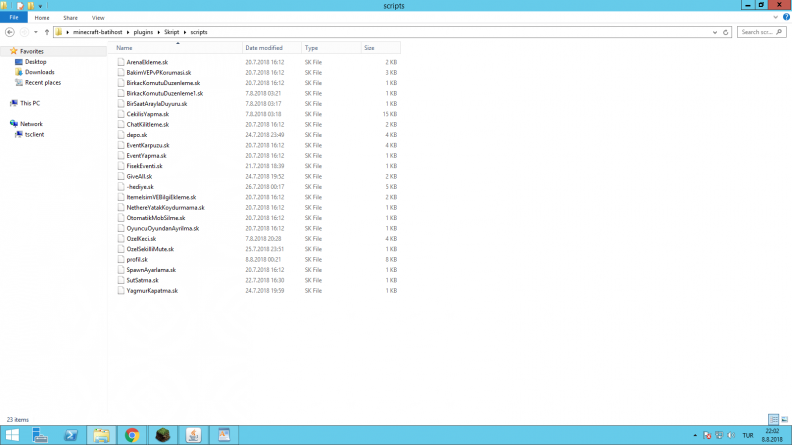Select the ArenaEkleme.sk file

(147, 62)
